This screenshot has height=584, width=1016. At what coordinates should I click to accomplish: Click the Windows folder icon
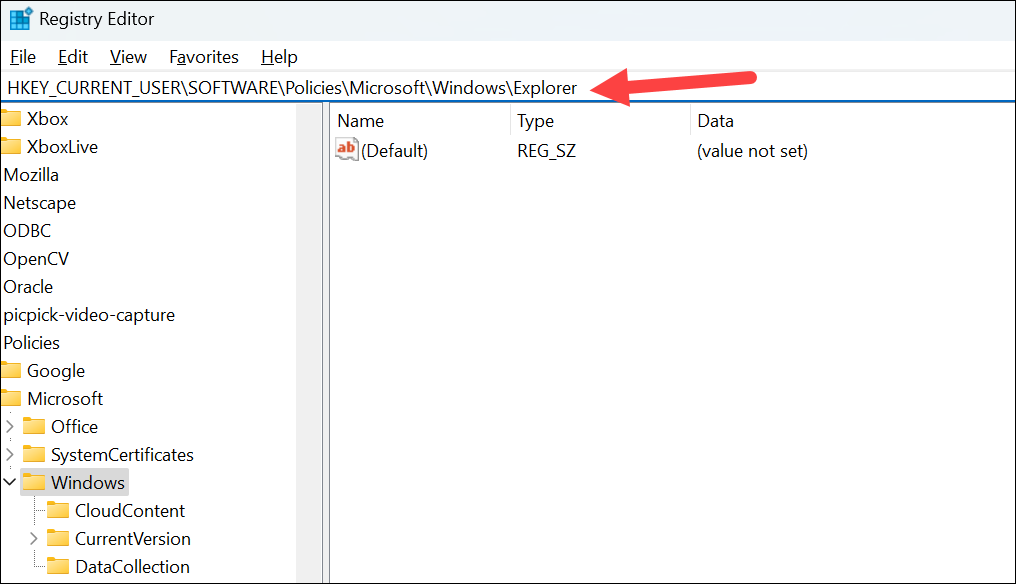34,482
